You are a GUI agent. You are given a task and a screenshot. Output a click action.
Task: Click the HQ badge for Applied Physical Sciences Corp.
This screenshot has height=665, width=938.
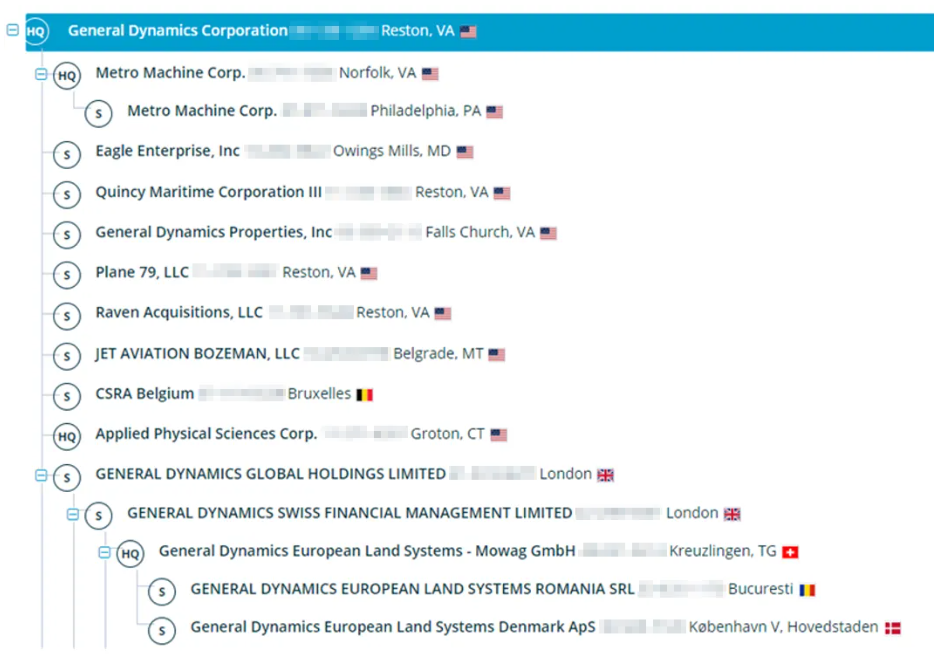pos(67,437)
